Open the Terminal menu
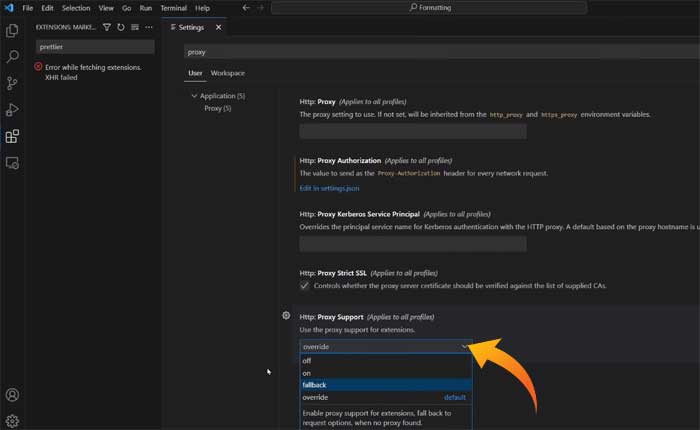The height and width of the screenshot is (430, 700). (175, 8)
